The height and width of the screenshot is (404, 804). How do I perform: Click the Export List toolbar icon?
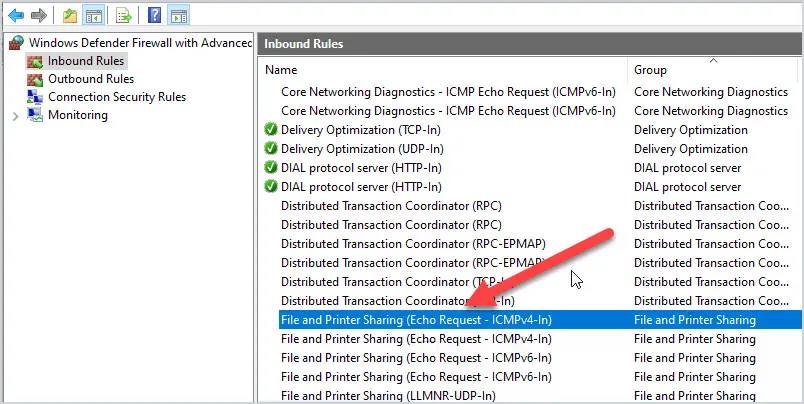(124, 16)
